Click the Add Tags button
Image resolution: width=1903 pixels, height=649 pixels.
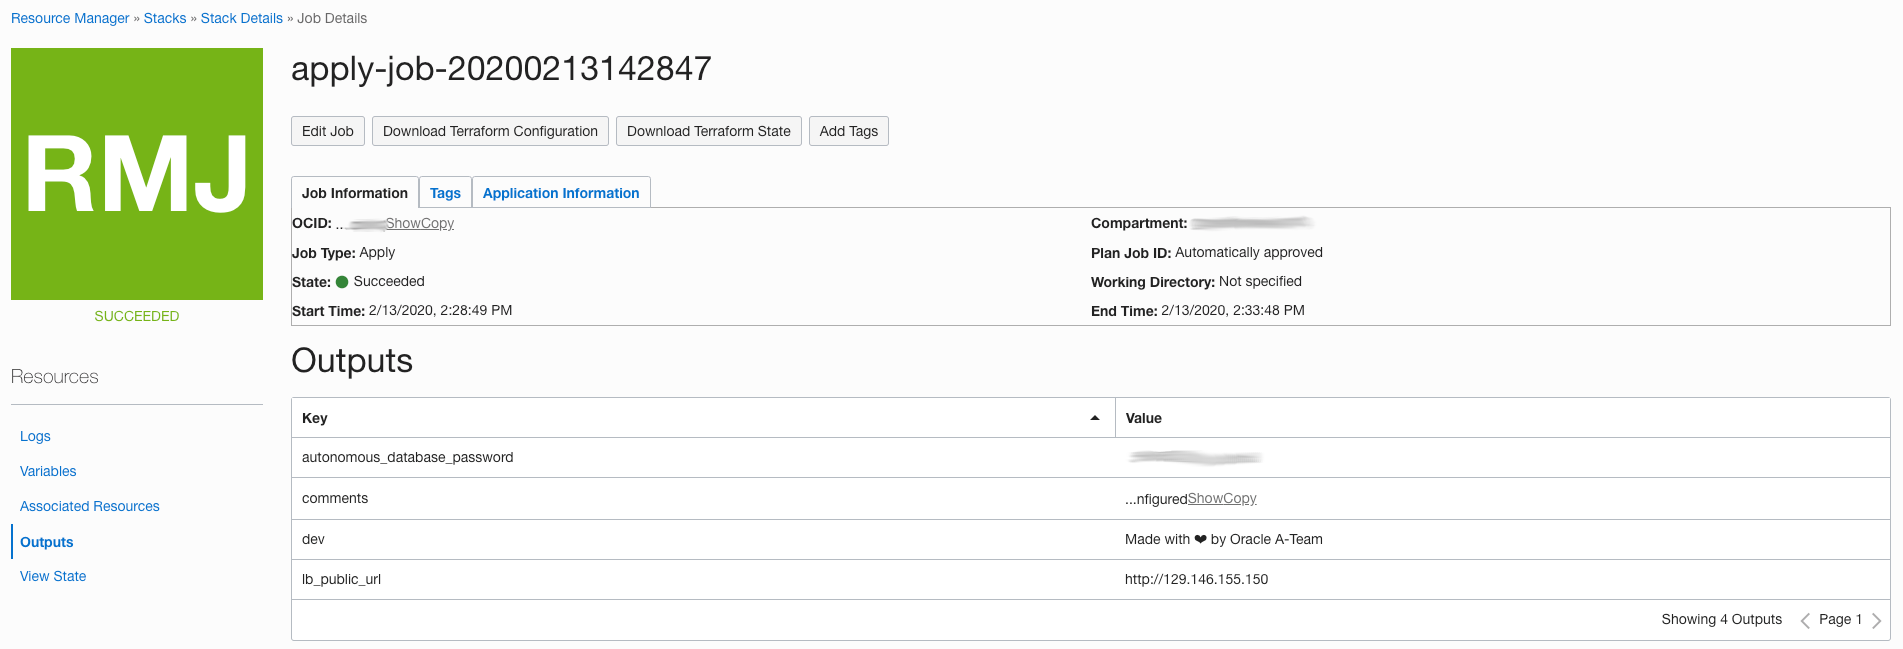point(848,131)
